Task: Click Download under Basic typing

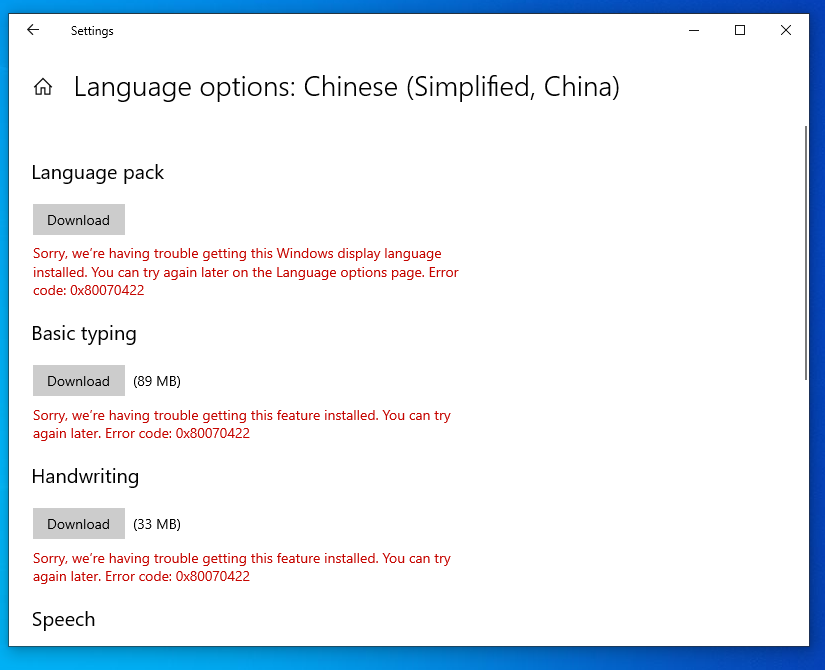Action: pos(78,381)
